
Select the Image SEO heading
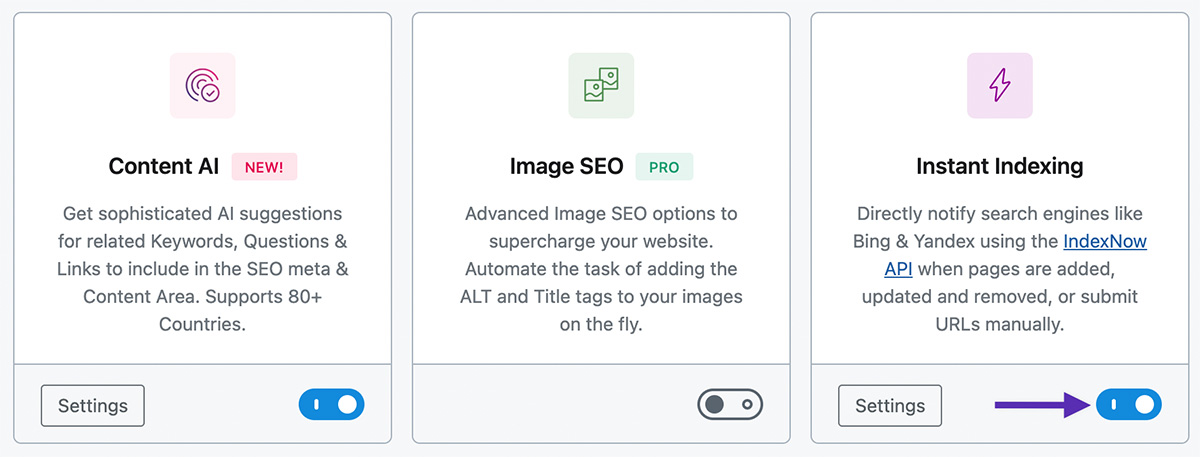click(566, 167)
